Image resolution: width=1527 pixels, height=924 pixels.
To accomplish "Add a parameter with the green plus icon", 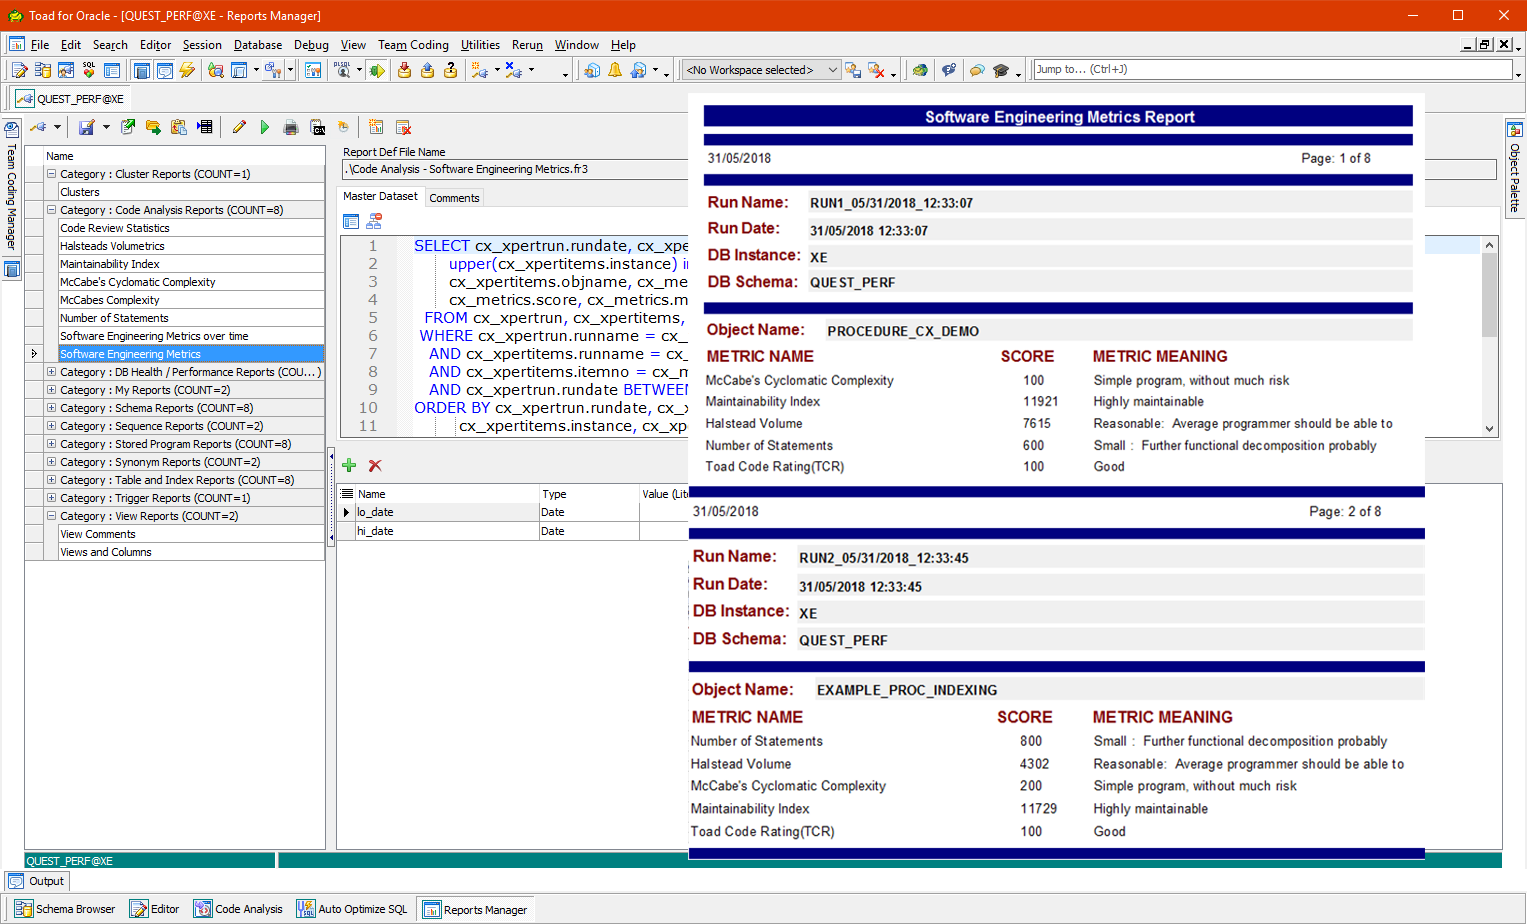I will pyautogui.click(x=349, y=465).
